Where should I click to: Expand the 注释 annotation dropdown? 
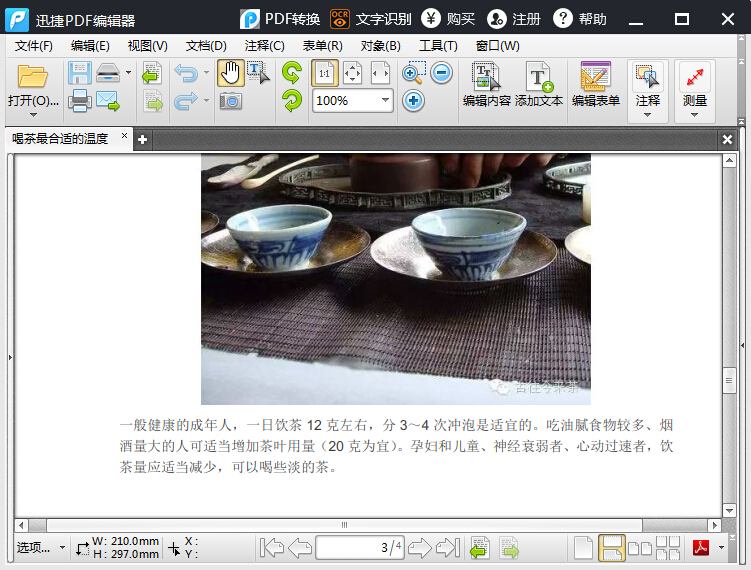[x=648, y=114]
